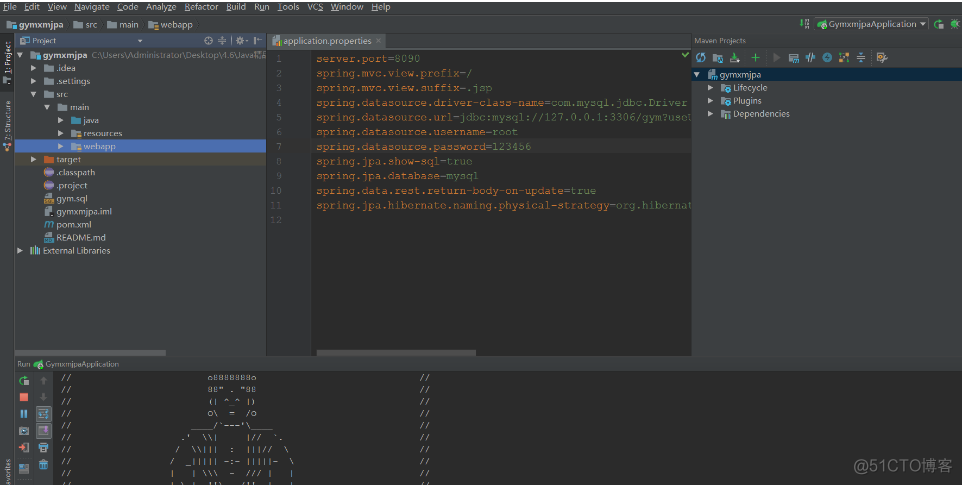Expand .idea folder
Image resolution: width=963 pixels, height=485 pixels.
[34, 68]
